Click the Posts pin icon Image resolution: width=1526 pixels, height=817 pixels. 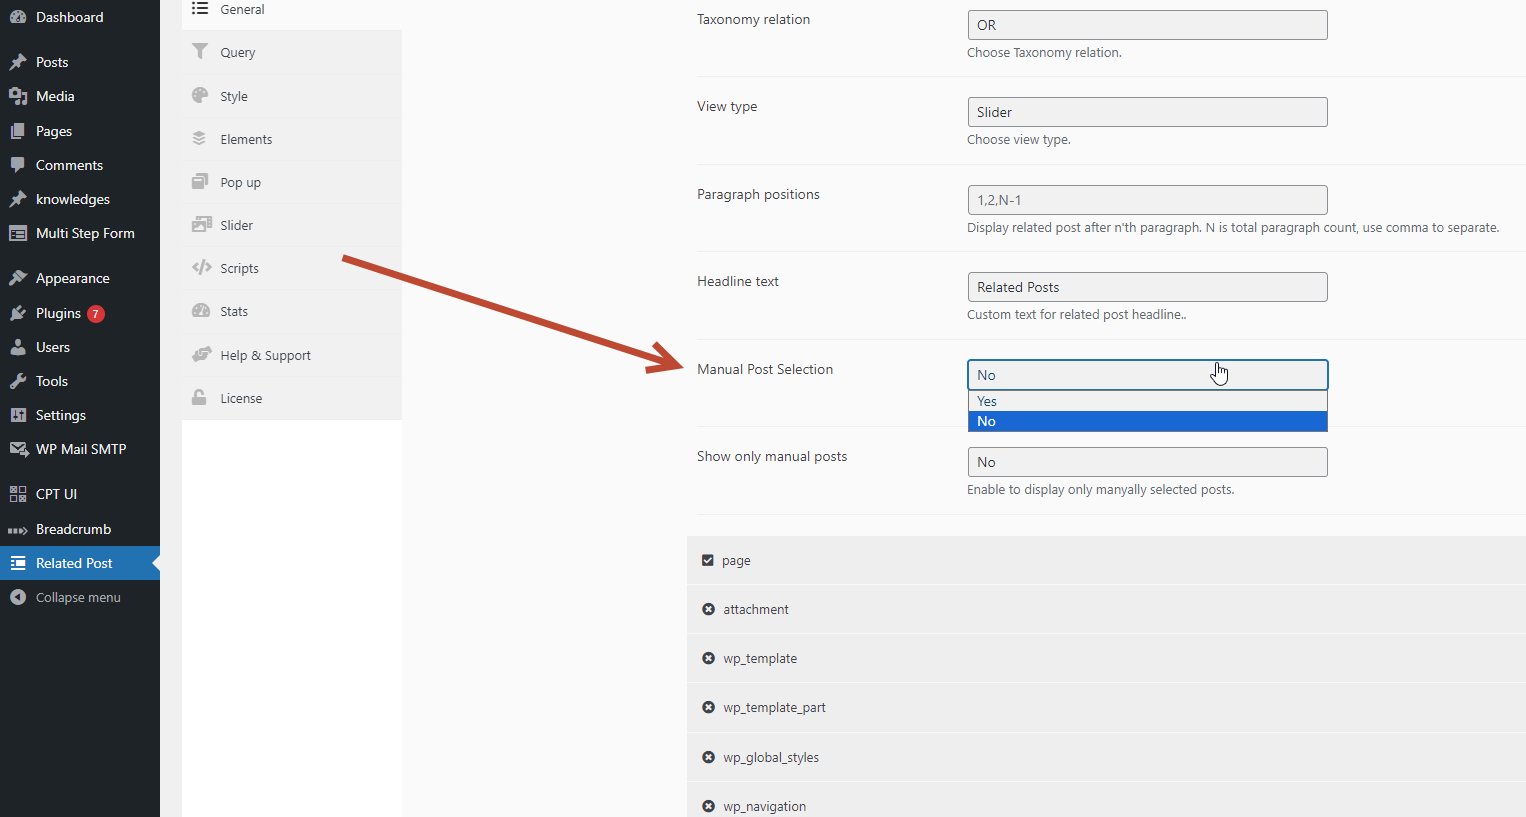click(x=18, y=62)
